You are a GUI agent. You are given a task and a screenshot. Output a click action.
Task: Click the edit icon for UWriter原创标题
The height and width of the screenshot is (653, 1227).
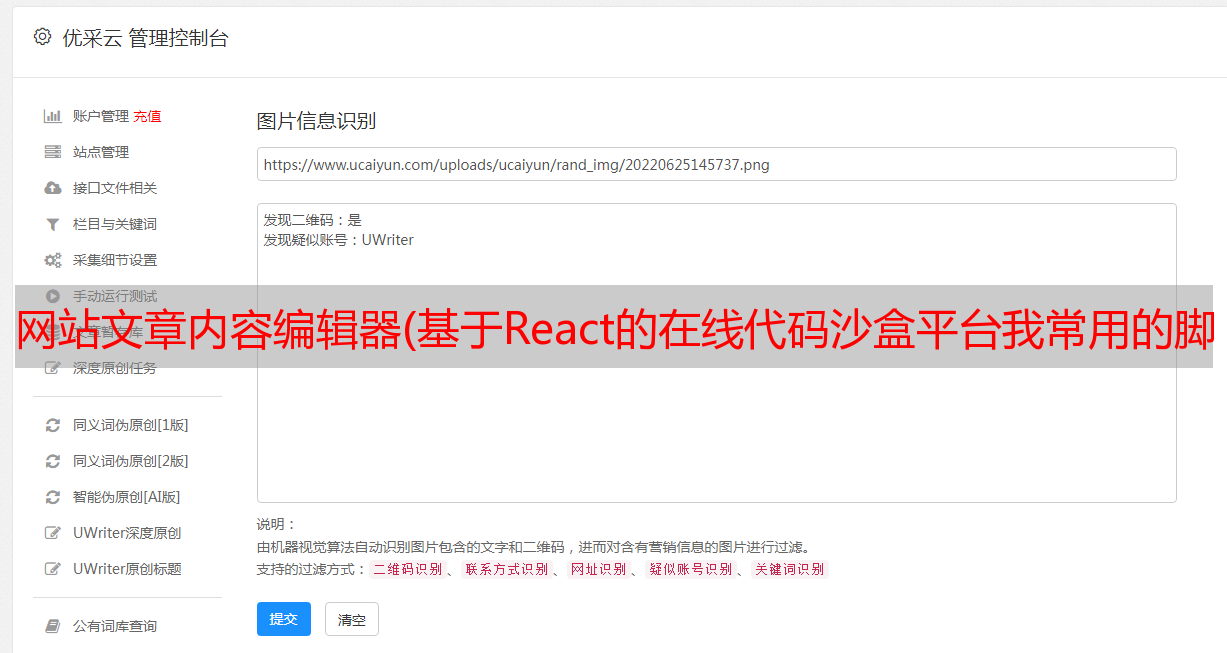53,569
